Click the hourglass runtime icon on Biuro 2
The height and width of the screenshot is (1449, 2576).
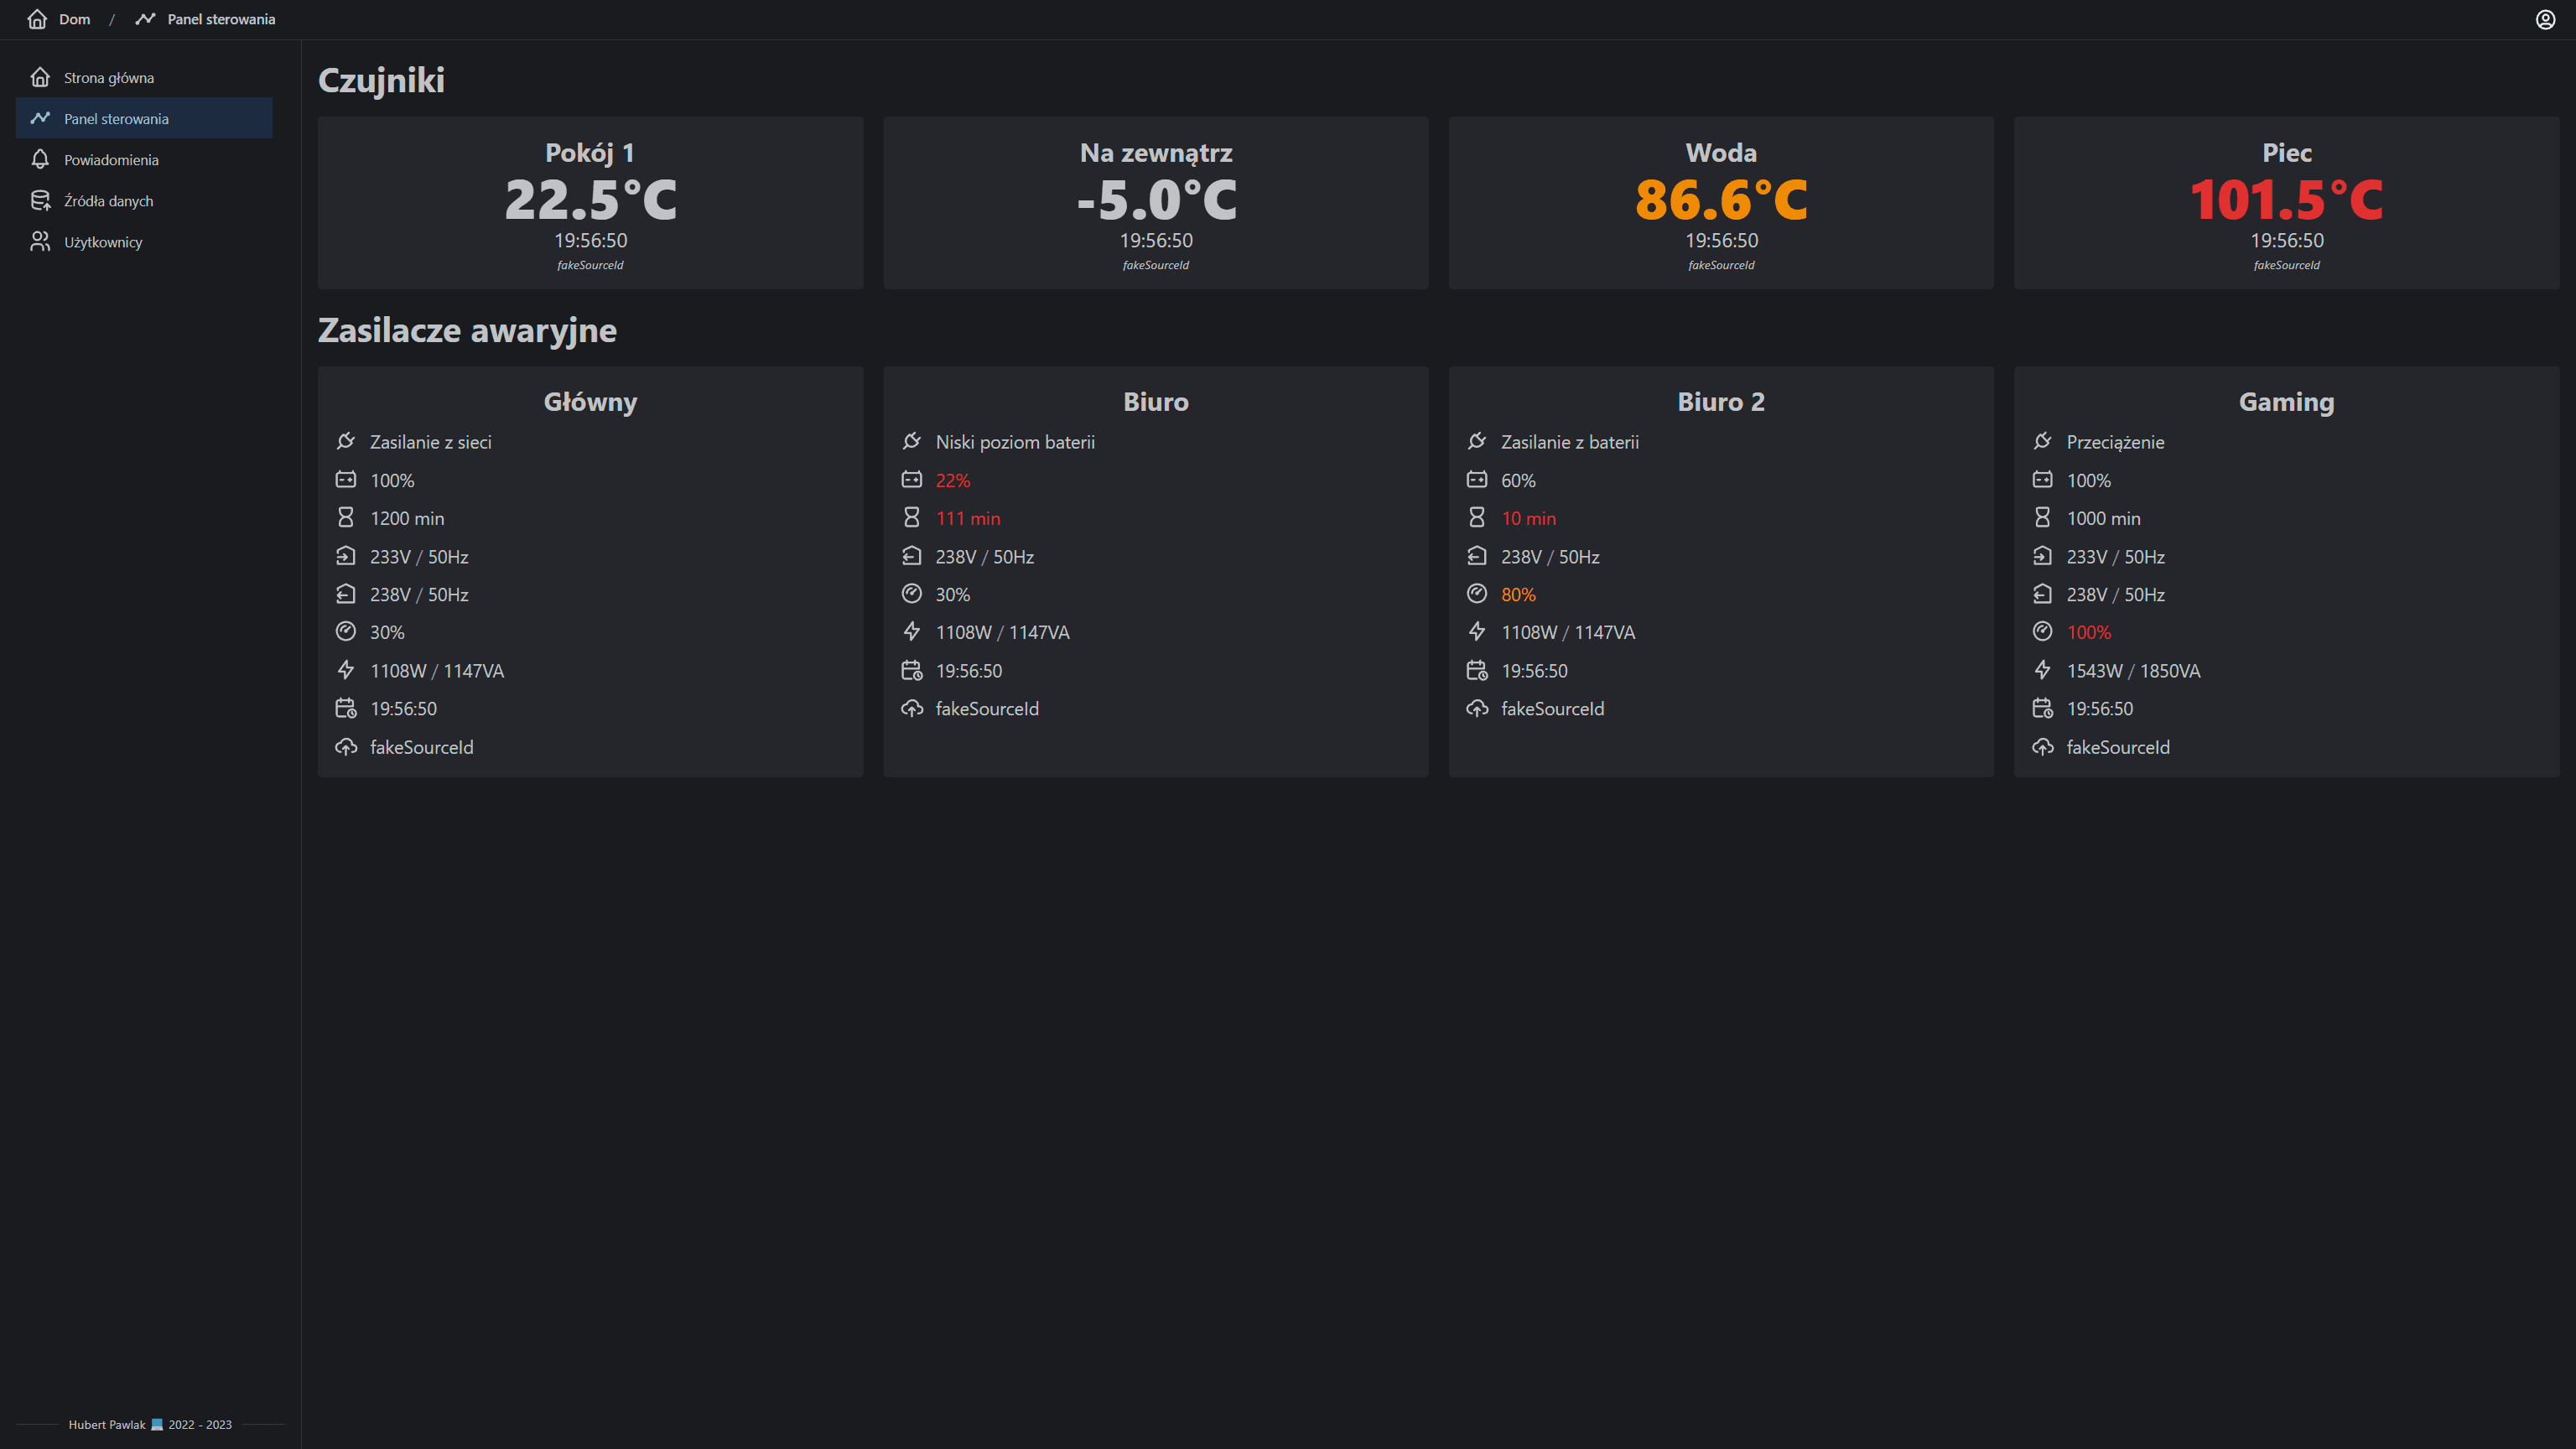[1477, 517]
